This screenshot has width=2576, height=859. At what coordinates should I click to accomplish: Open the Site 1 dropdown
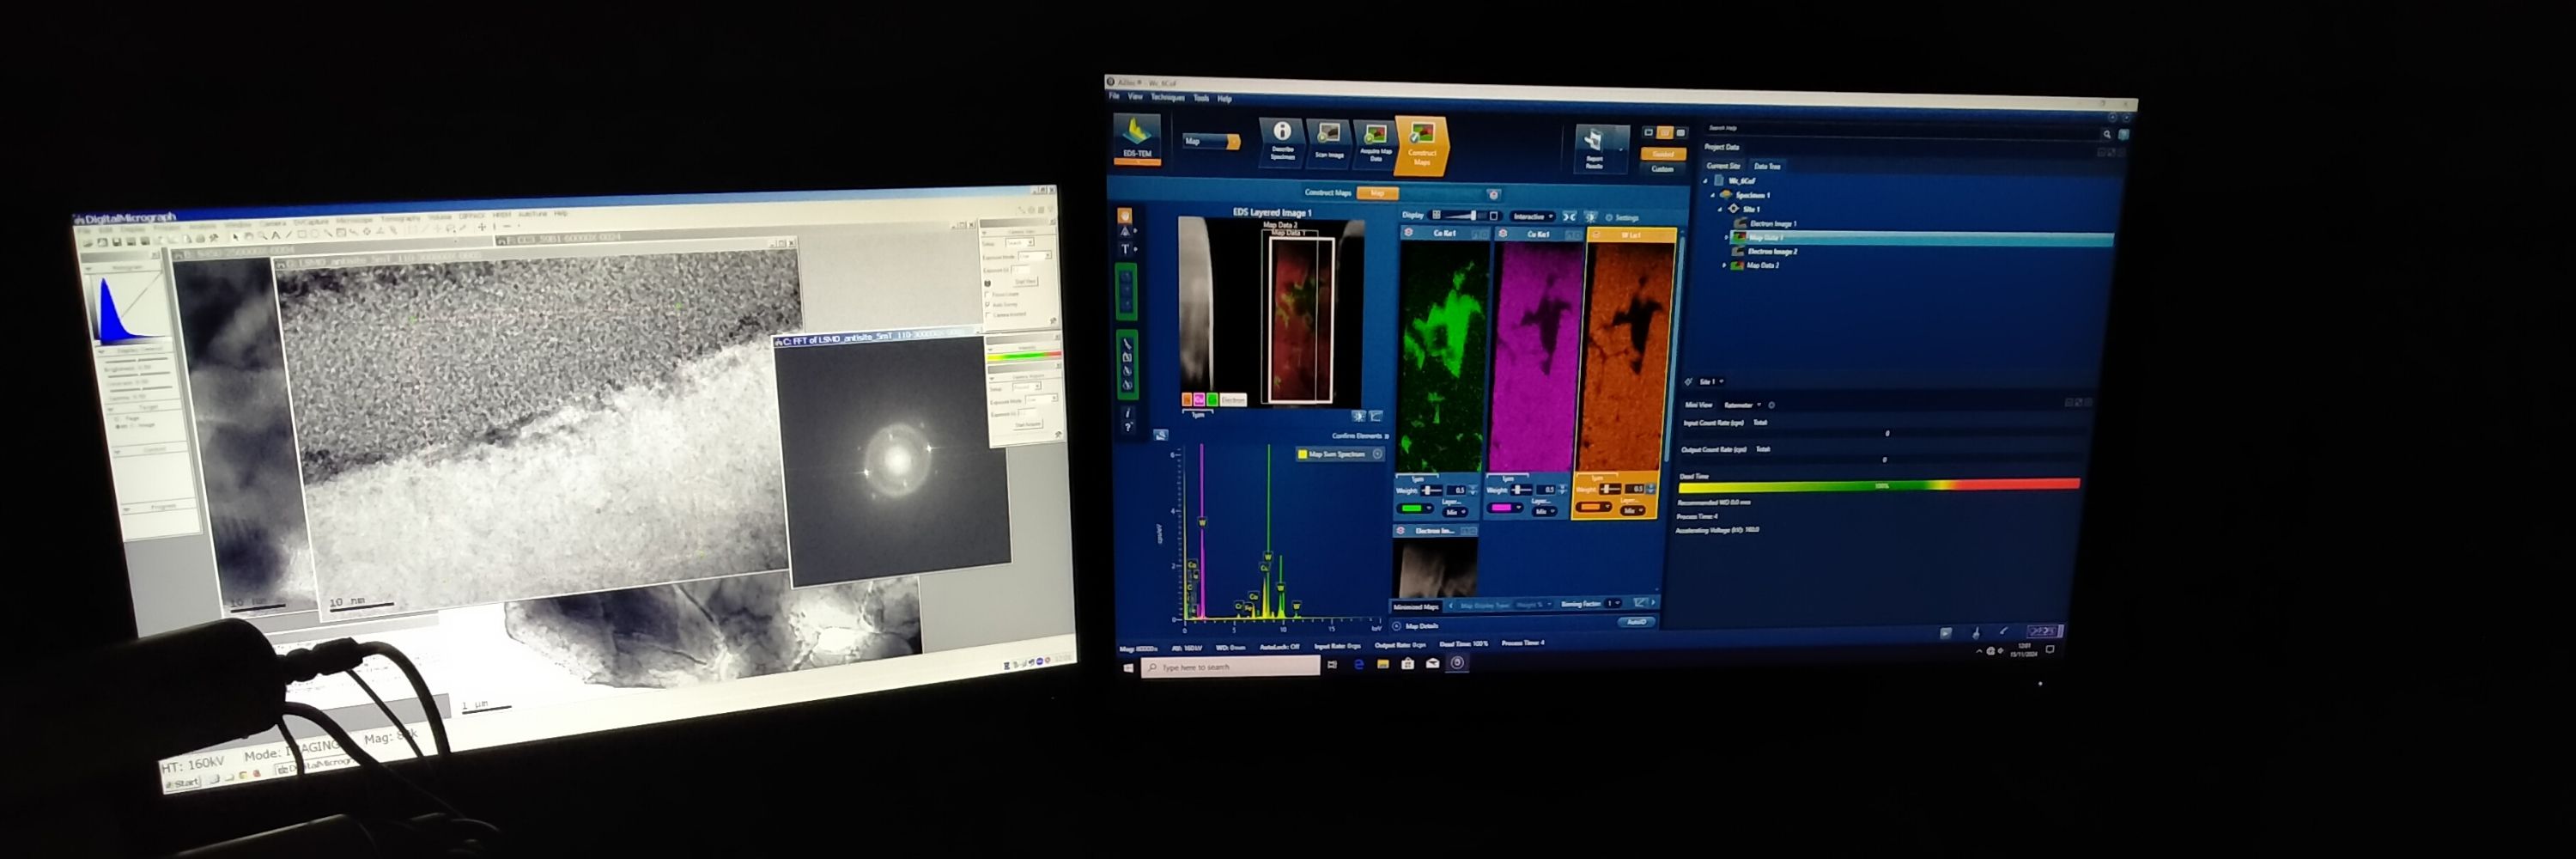tap(1711, 382)
